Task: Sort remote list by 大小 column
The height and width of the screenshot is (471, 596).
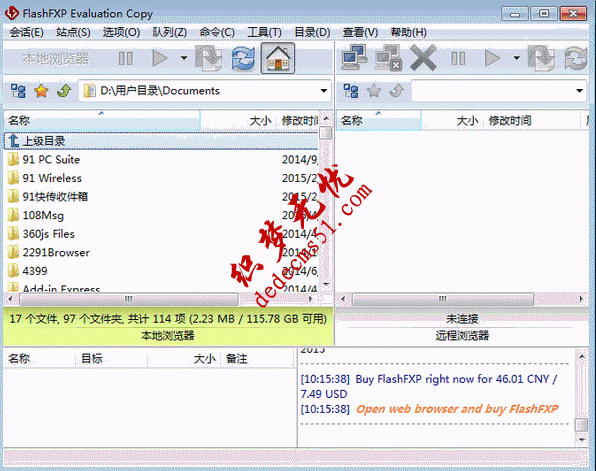Action: point(452,121)
